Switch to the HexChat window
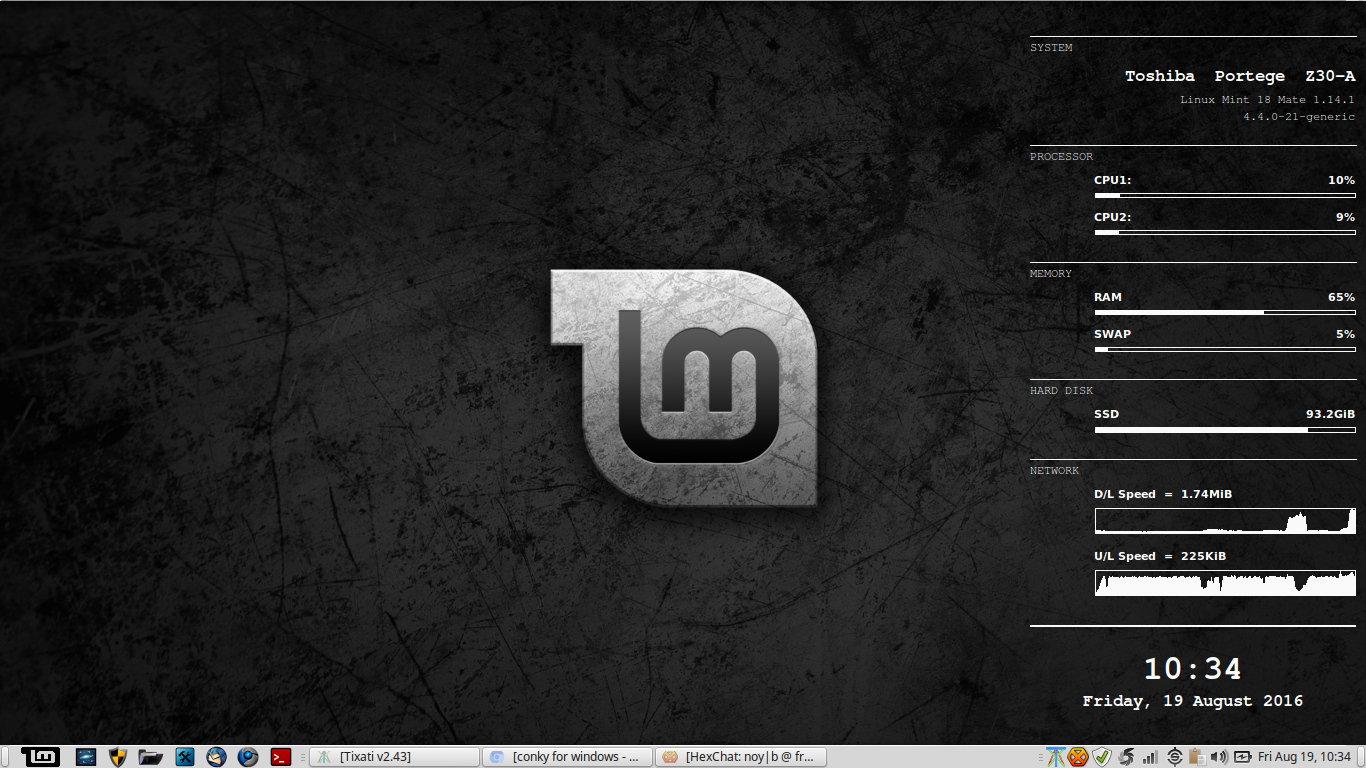 tap(741, 757)
